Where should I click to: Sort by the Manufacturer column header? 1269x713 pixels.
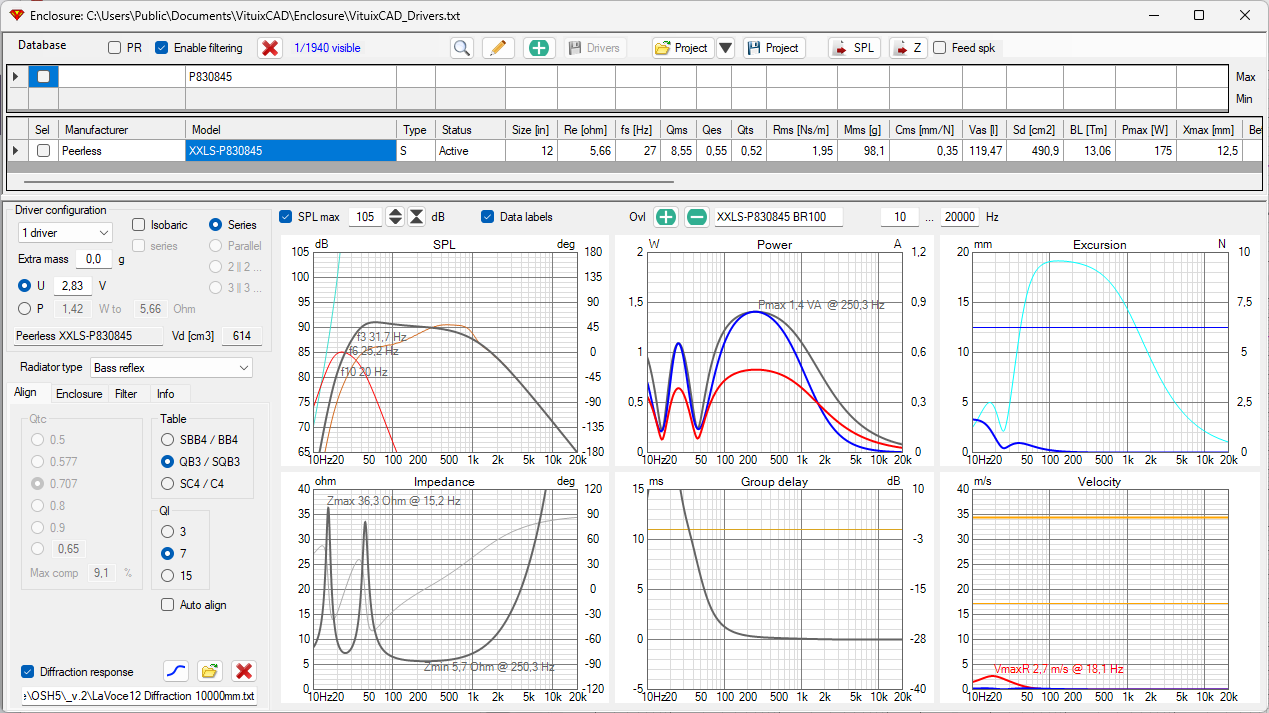[122, 130]
